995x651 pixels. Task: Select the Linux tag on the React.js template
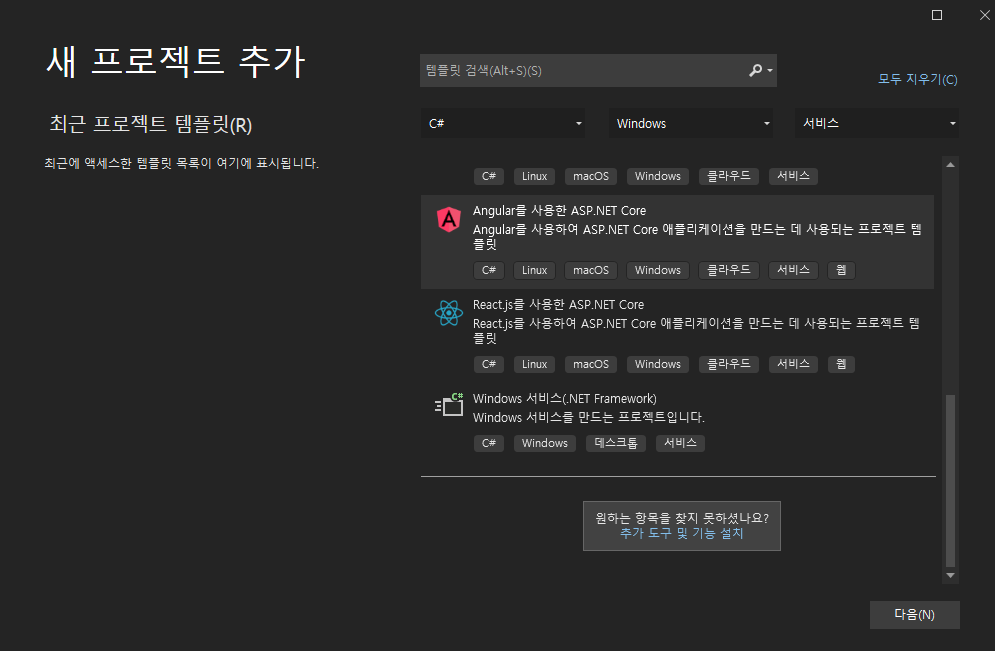534,363
